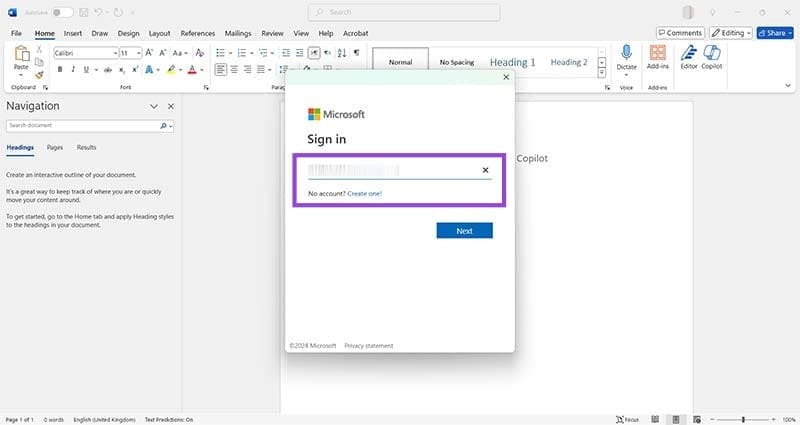This screenshot has width=800, height=425.
Task: Open the Copilot icon in ribbon
Action: pos(712,53)
